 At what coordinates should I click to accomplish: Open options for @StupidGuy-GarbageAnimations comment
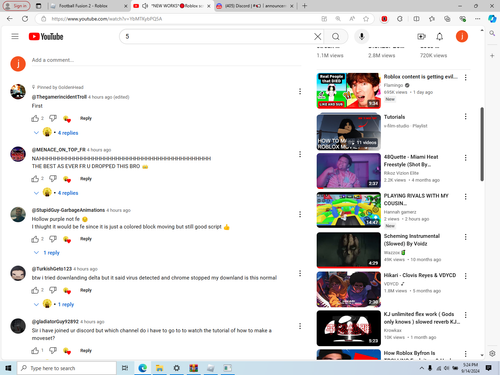(300, 214)
